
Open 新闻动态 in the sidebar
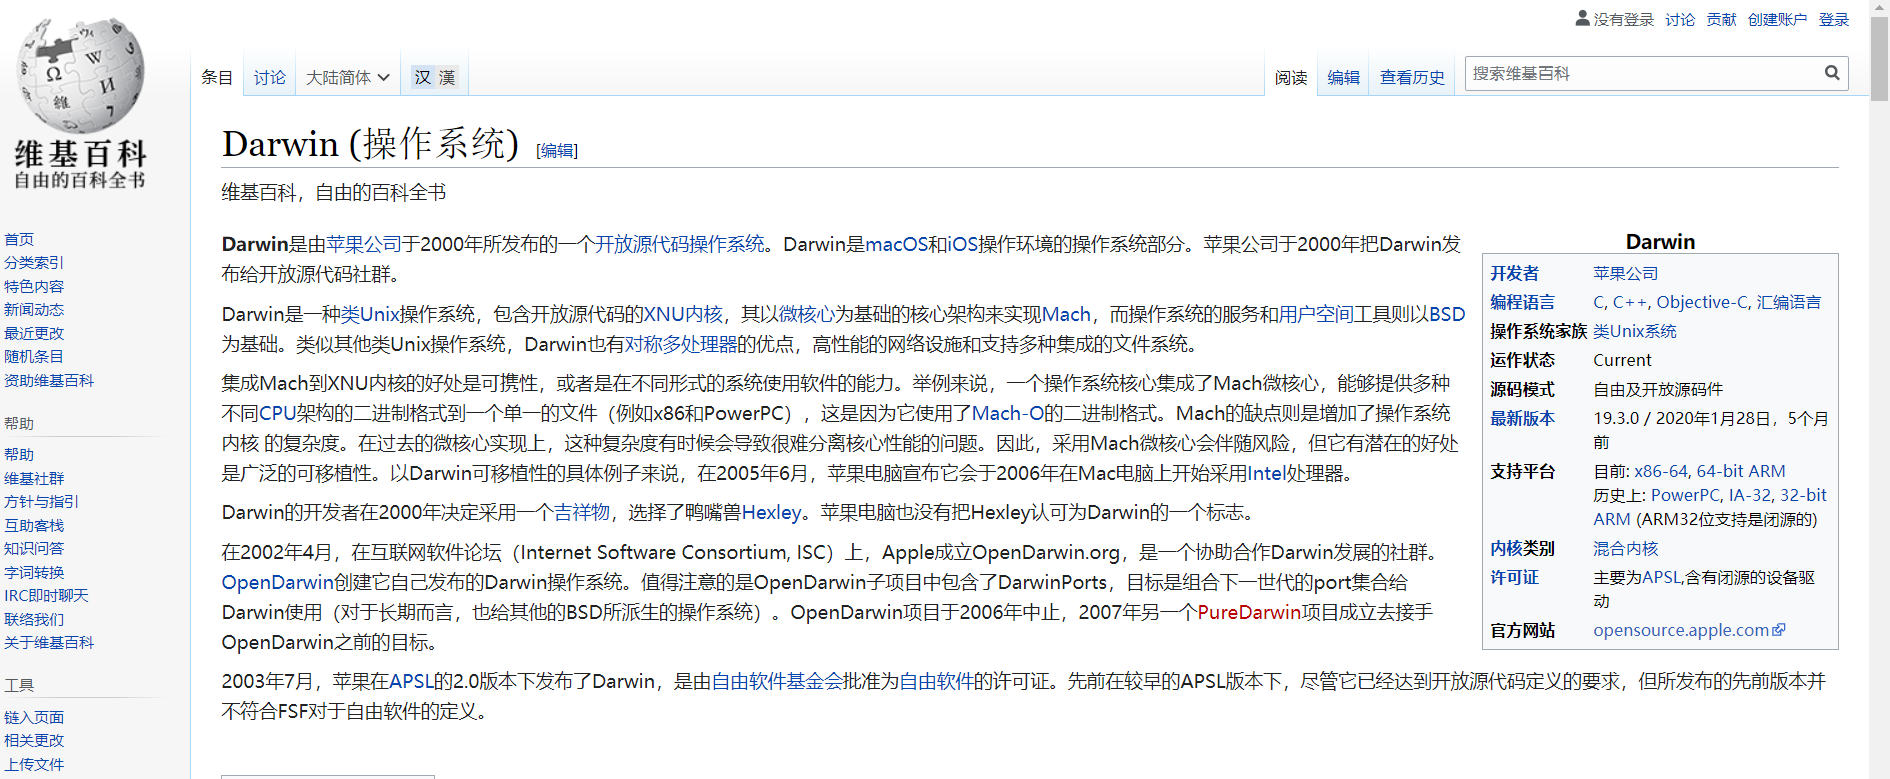(34, 310)
